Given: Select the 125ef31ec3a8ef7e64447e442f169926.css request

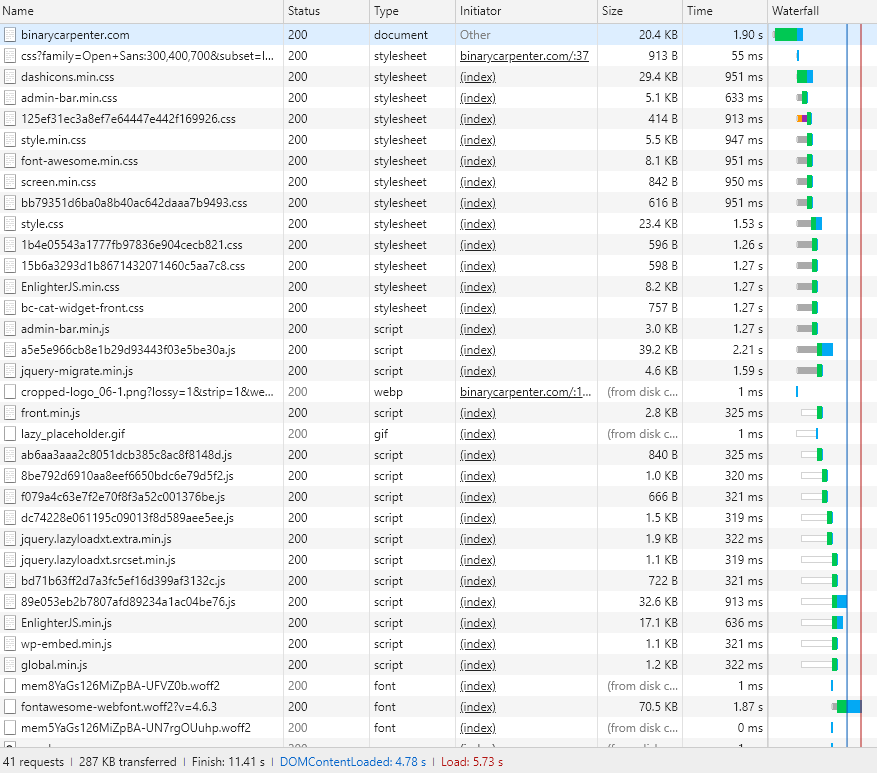Looking at the screenshot, I should [x=128, y=119].
